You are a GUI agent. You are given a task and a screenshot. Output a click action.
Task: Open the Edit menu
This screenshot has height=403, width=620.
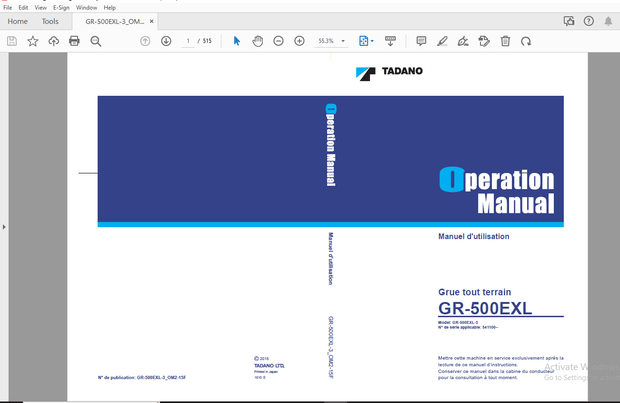23,8
